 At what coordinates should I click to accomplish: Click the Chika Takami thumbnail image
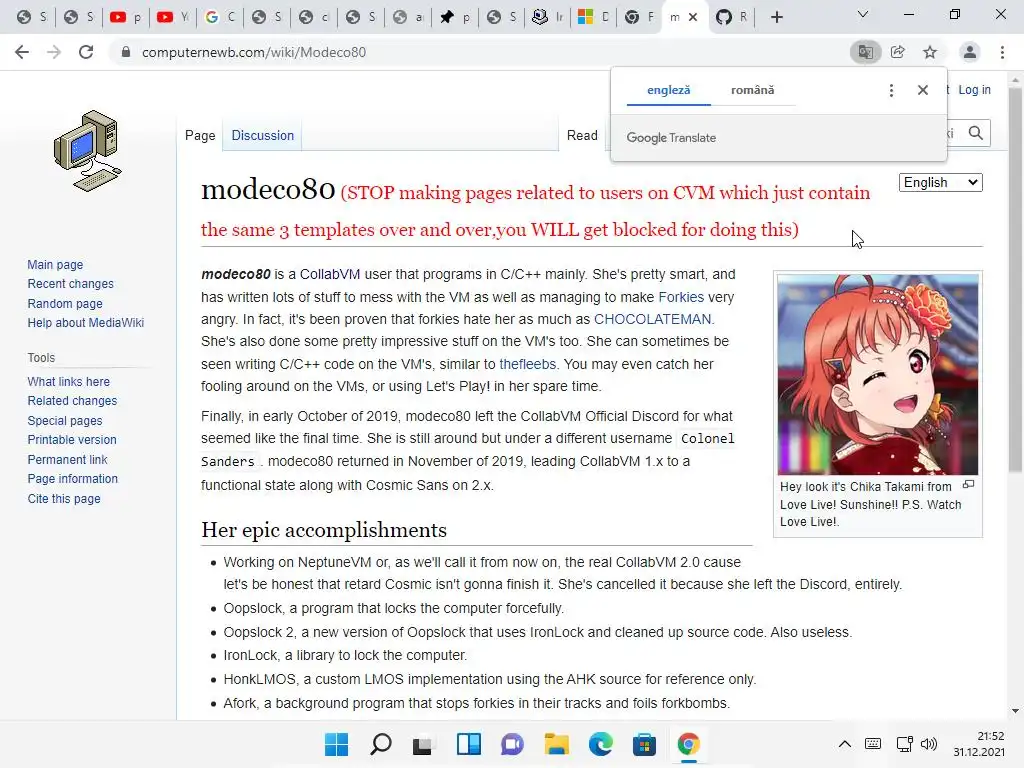tap(878, 374)
